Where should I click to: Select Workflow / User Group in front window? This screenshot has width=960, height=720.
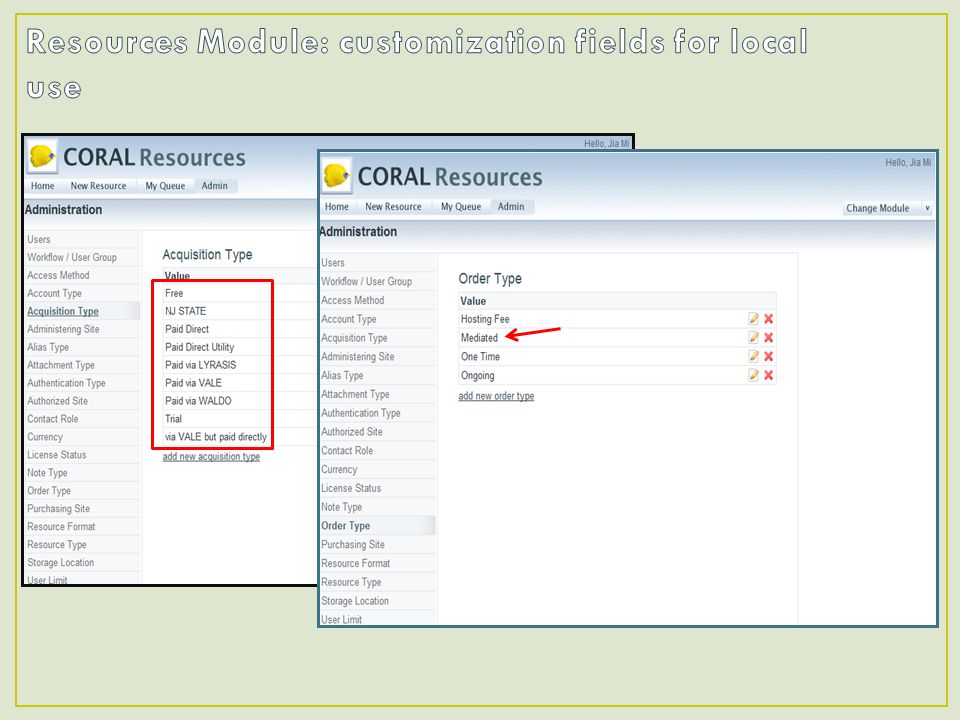tap(377, 282)
